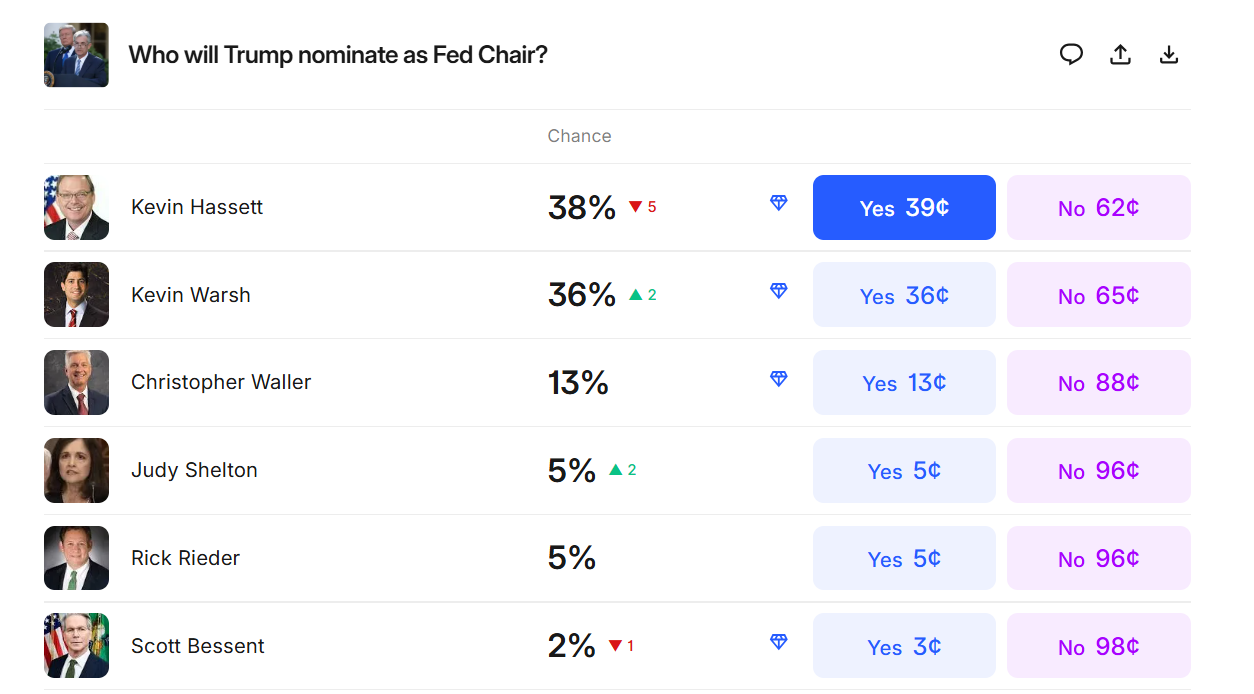
Task: Click the market's main thumbnail image
Action: point(76,55)
